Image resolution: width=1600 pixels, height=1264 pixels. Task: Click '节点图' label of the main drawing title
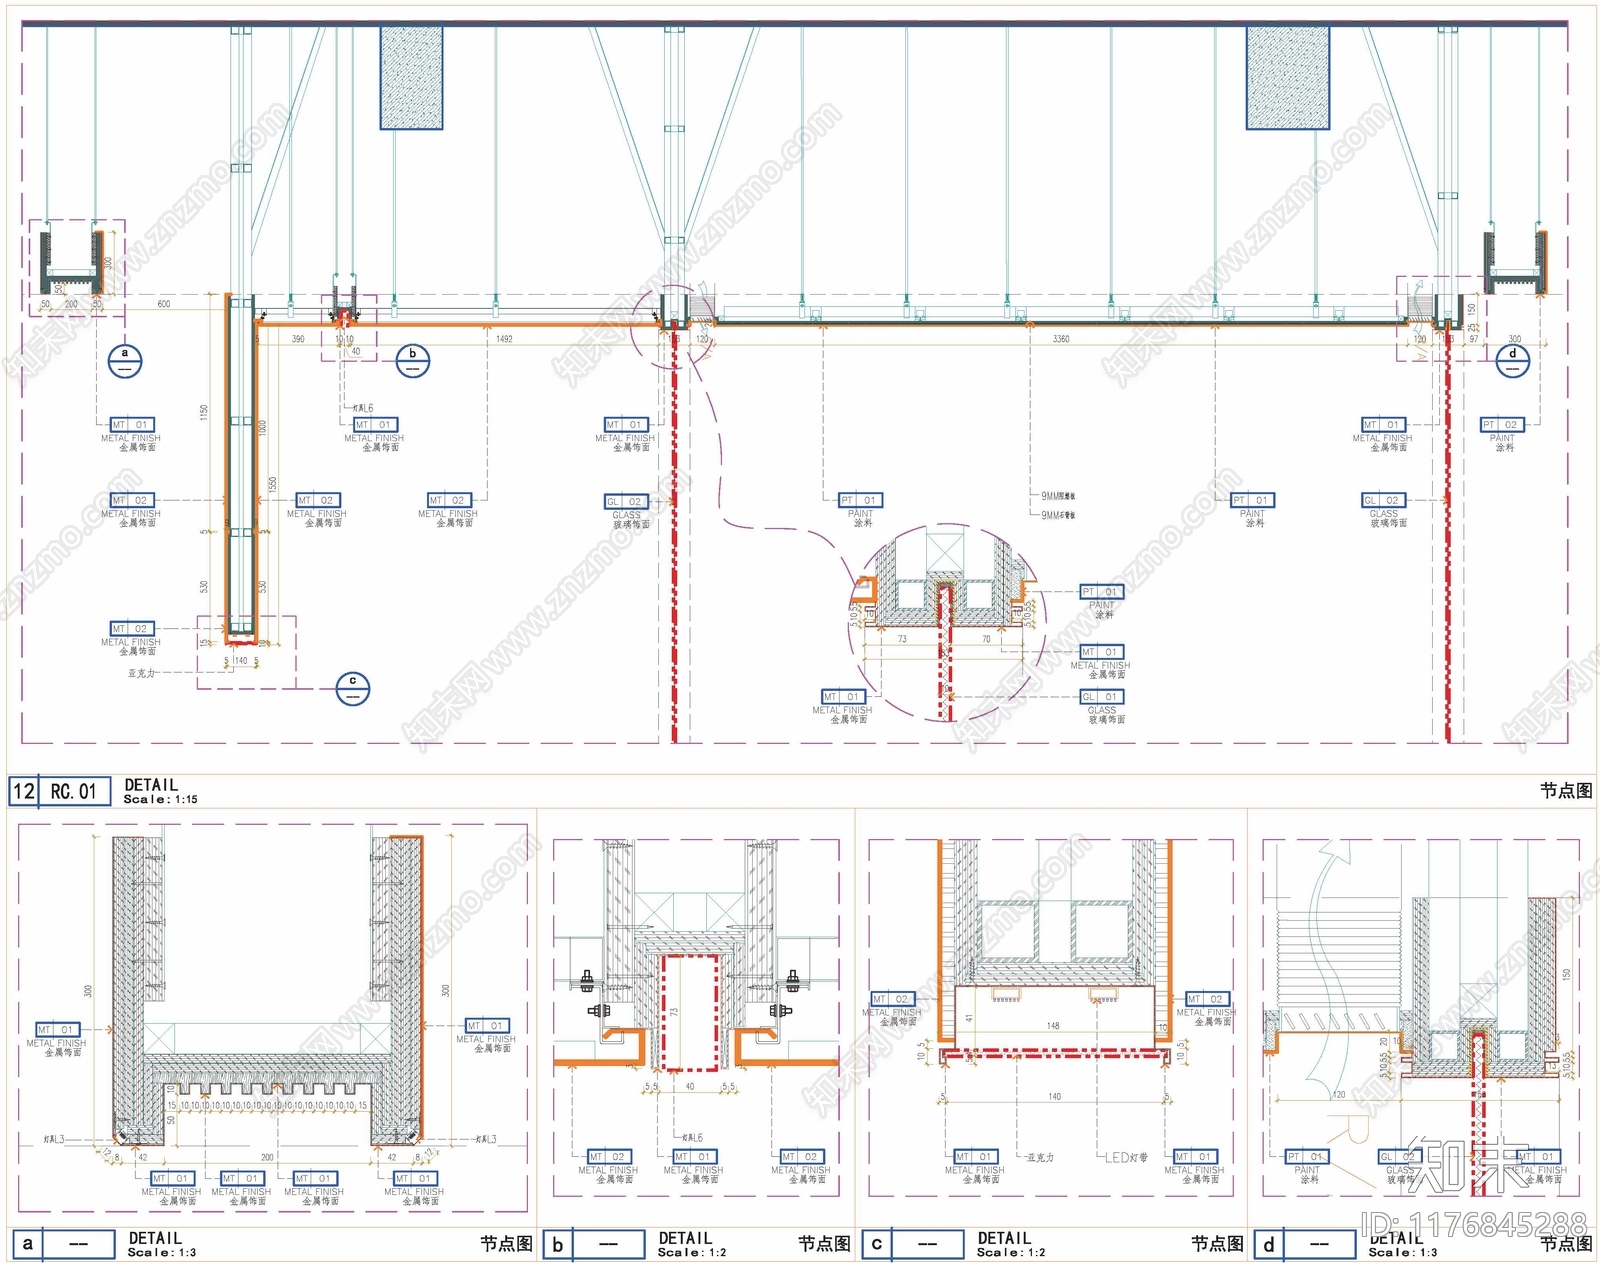pyautogui.click(x=1566, y=791)
